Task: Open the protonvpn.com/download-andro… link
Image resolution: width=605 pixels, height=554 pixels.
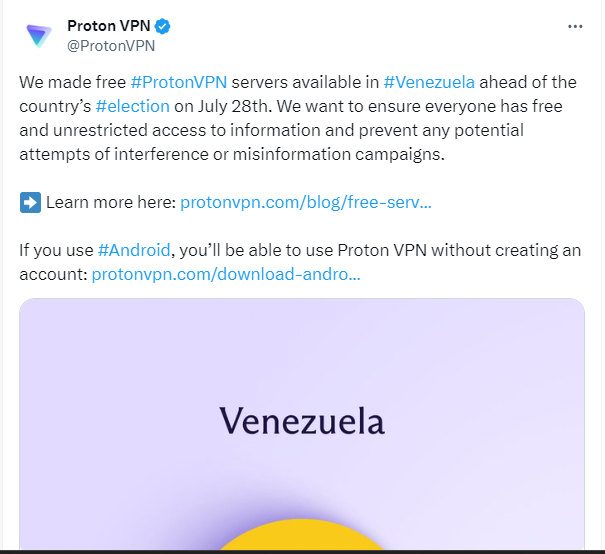Action: [226, 274]
